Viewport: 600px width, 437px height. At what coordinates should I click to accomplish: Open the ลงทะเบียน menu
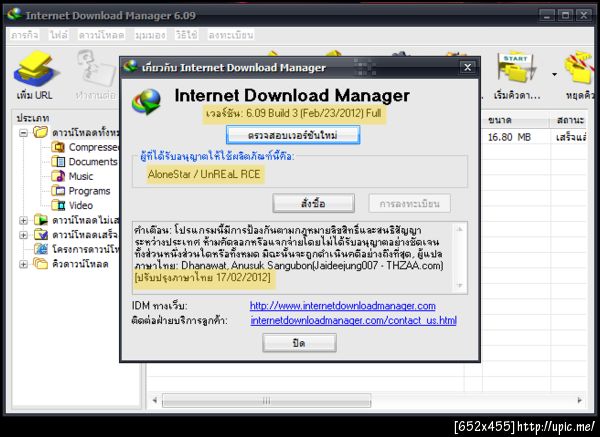pos(230,35)
